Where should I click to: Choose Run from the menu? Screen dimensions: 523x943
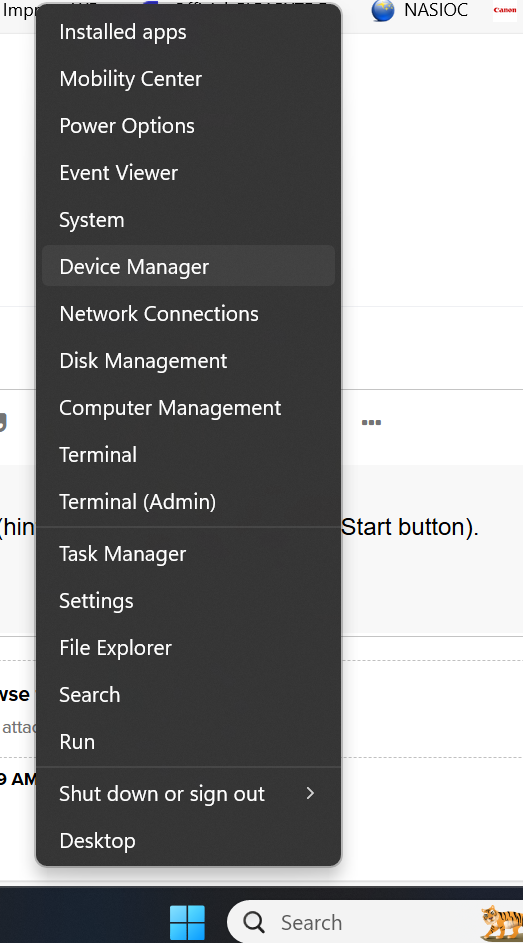pyautogui.click(x=188, y=741)
